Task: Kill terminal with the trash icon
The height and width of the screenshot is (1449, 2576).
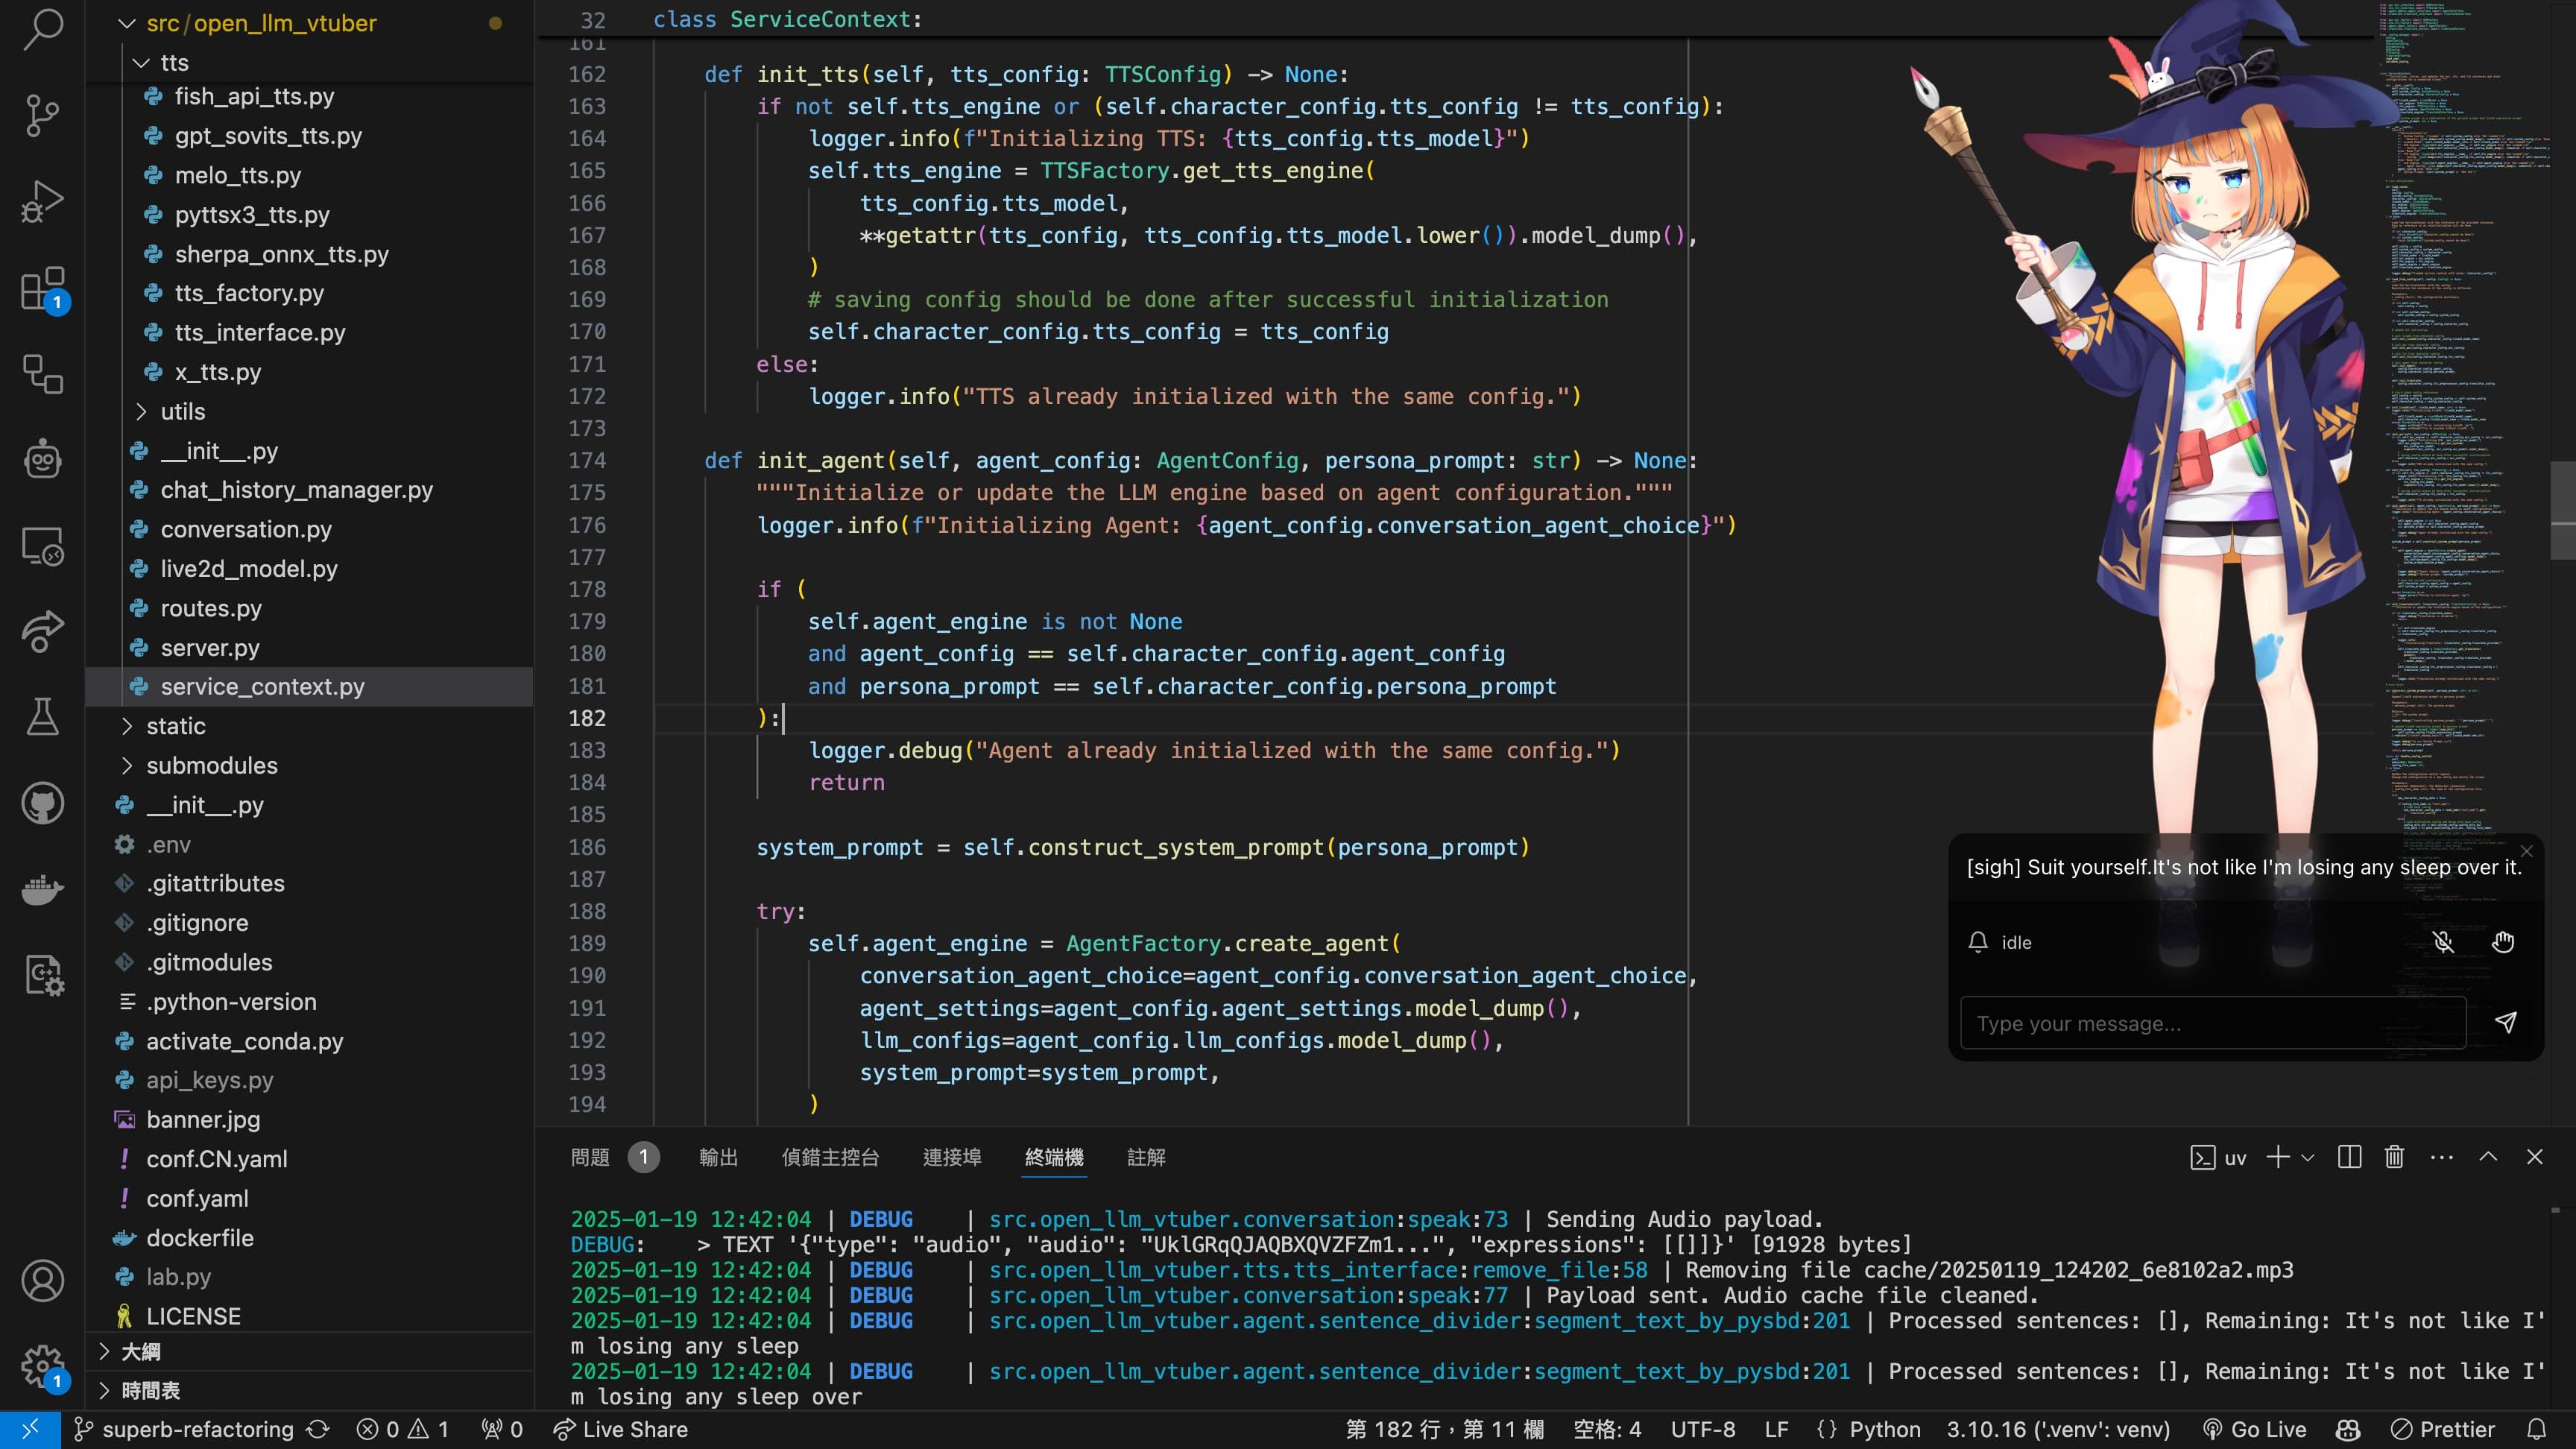Action: pyautogui.click(x=2394, y=1157)
